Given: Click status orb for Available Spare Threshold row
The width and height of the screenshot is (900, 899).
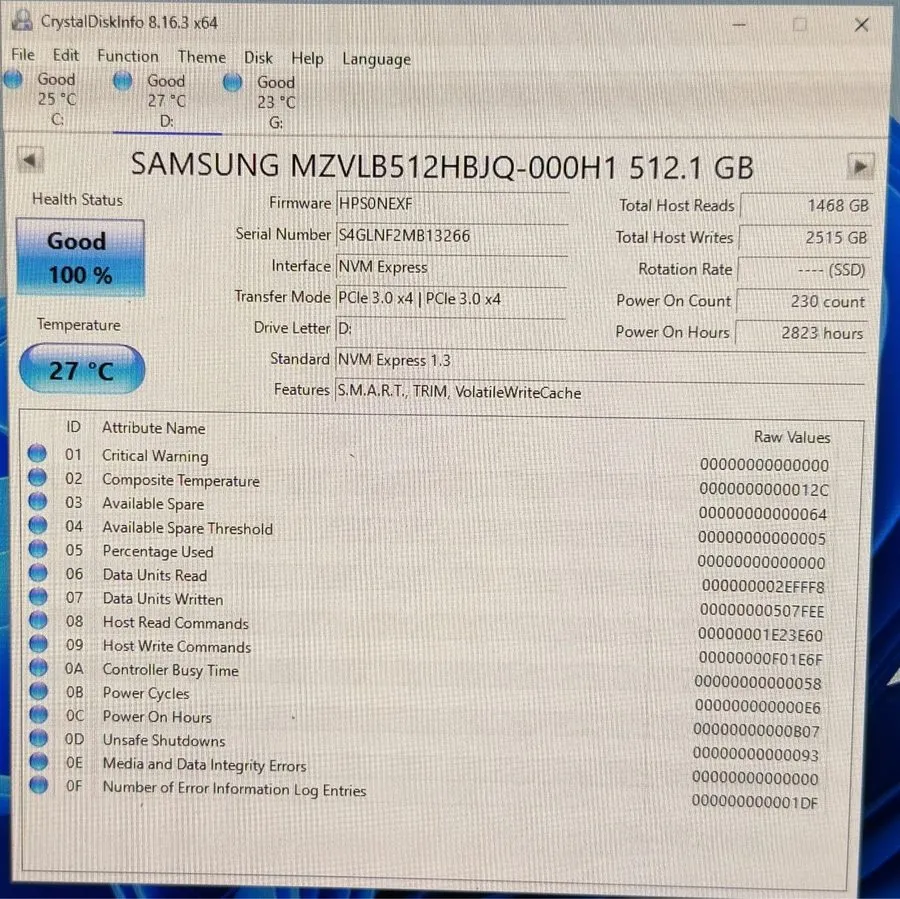Looking at the screenshot, I should 37,524.
